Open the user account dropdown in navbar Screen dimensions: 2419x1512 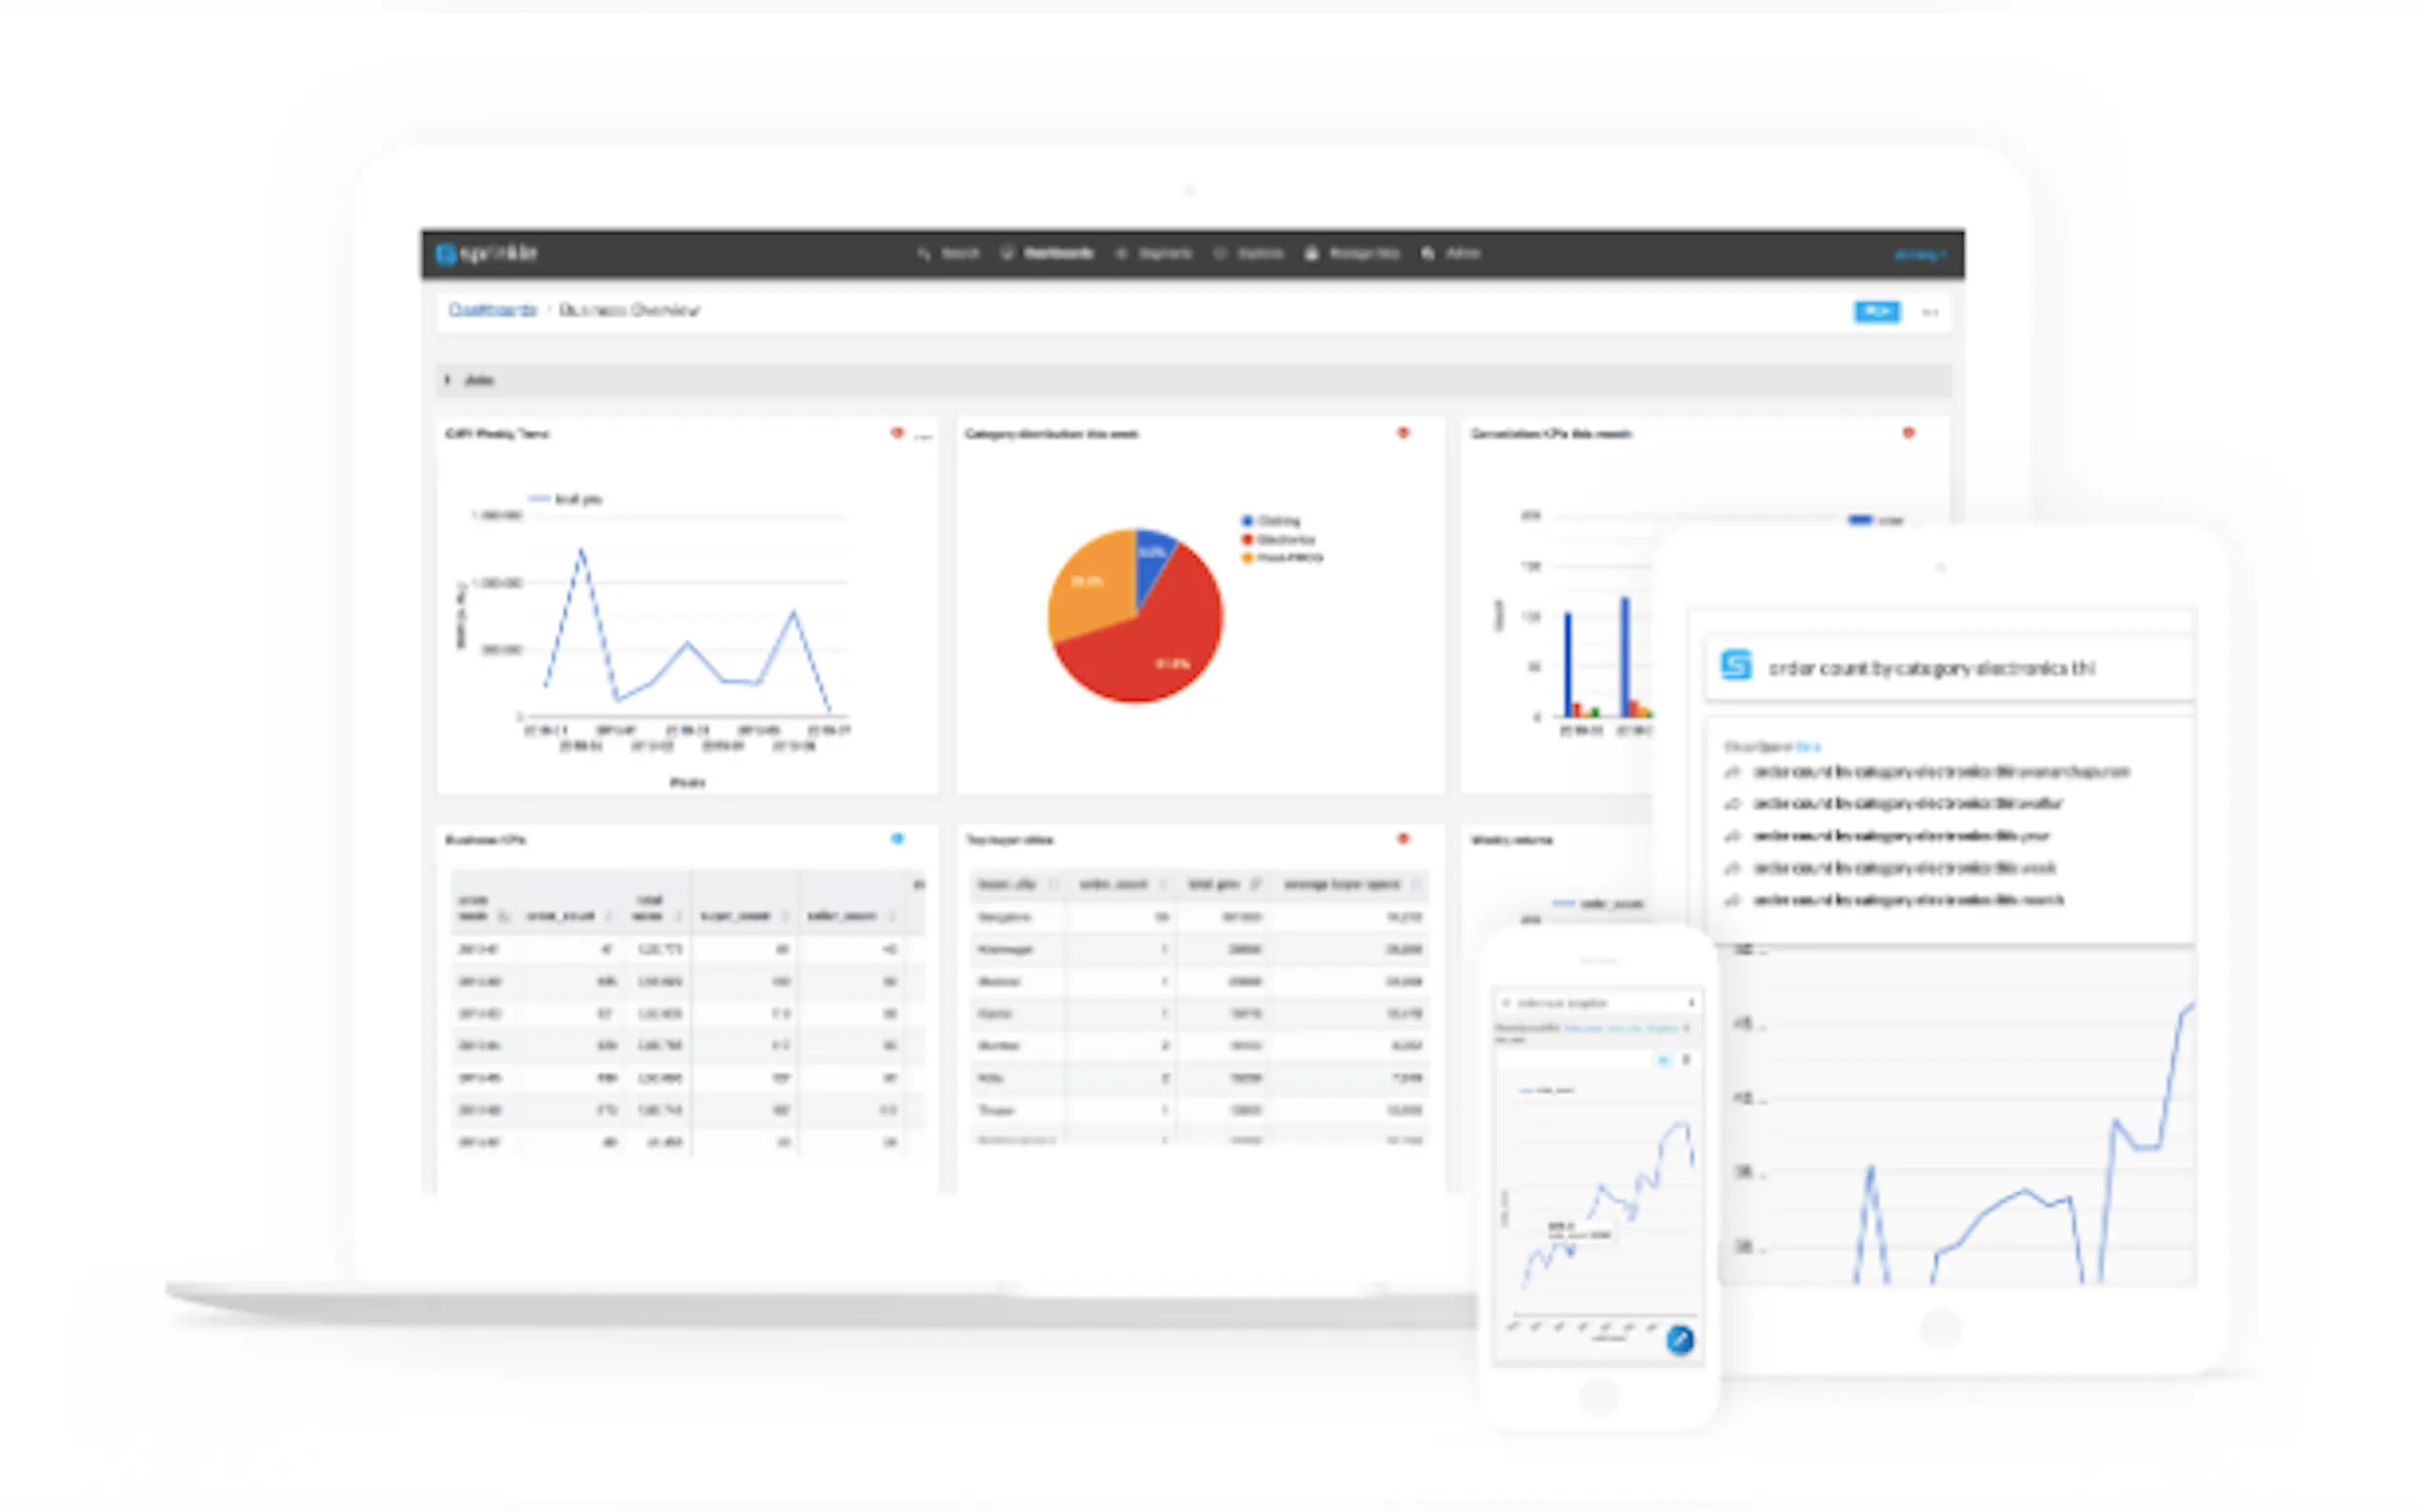pyautogui.click(x=1919, y=255)
